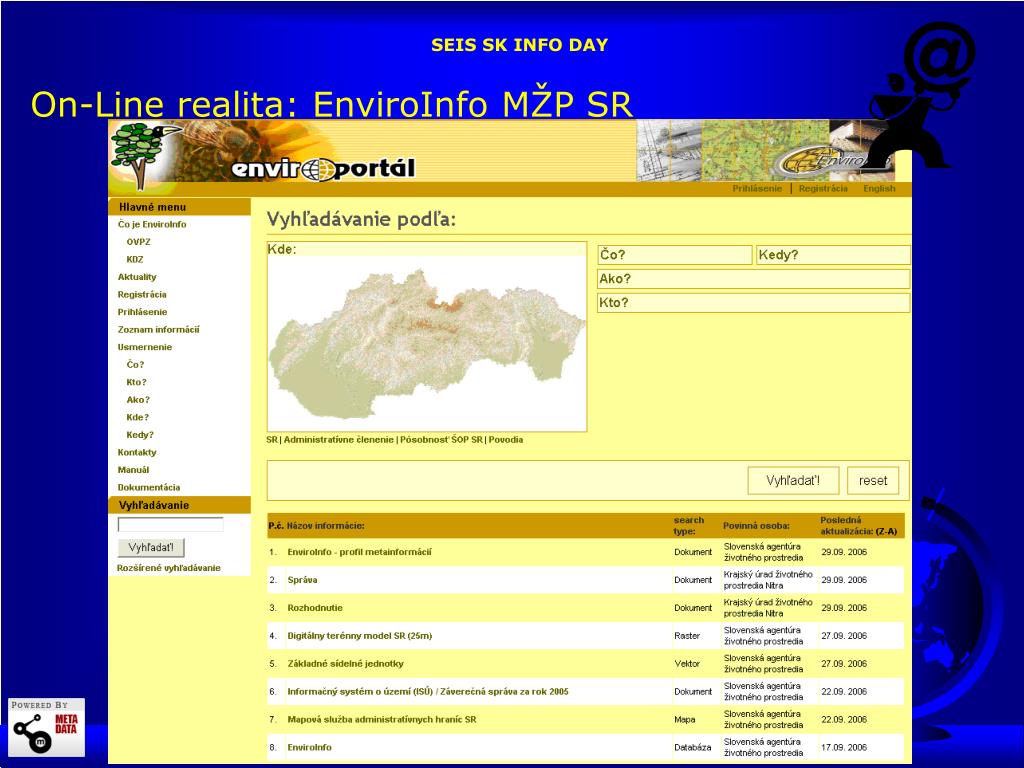Select Administratívne členenie map link
Screen dimensions: 1024x768
tap(339, 440)
